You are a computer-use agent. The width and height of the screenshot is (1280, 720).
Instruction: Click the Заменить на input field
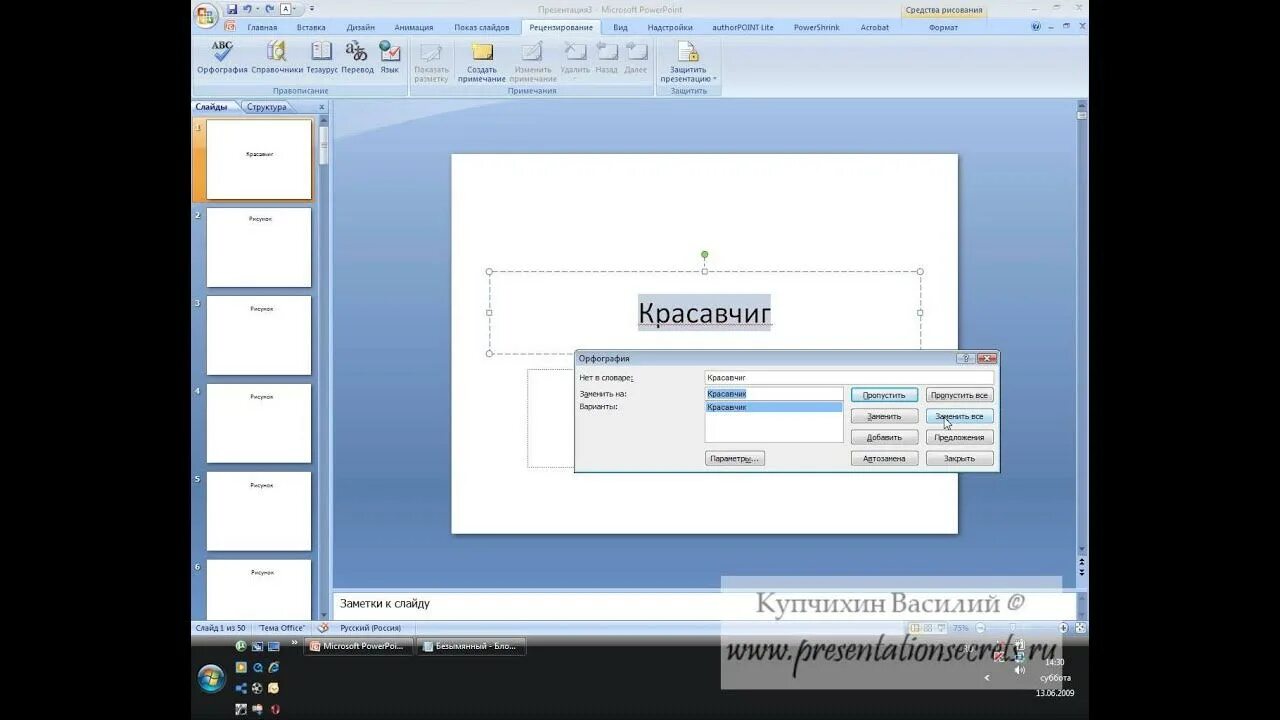click(x=774, y=394)
